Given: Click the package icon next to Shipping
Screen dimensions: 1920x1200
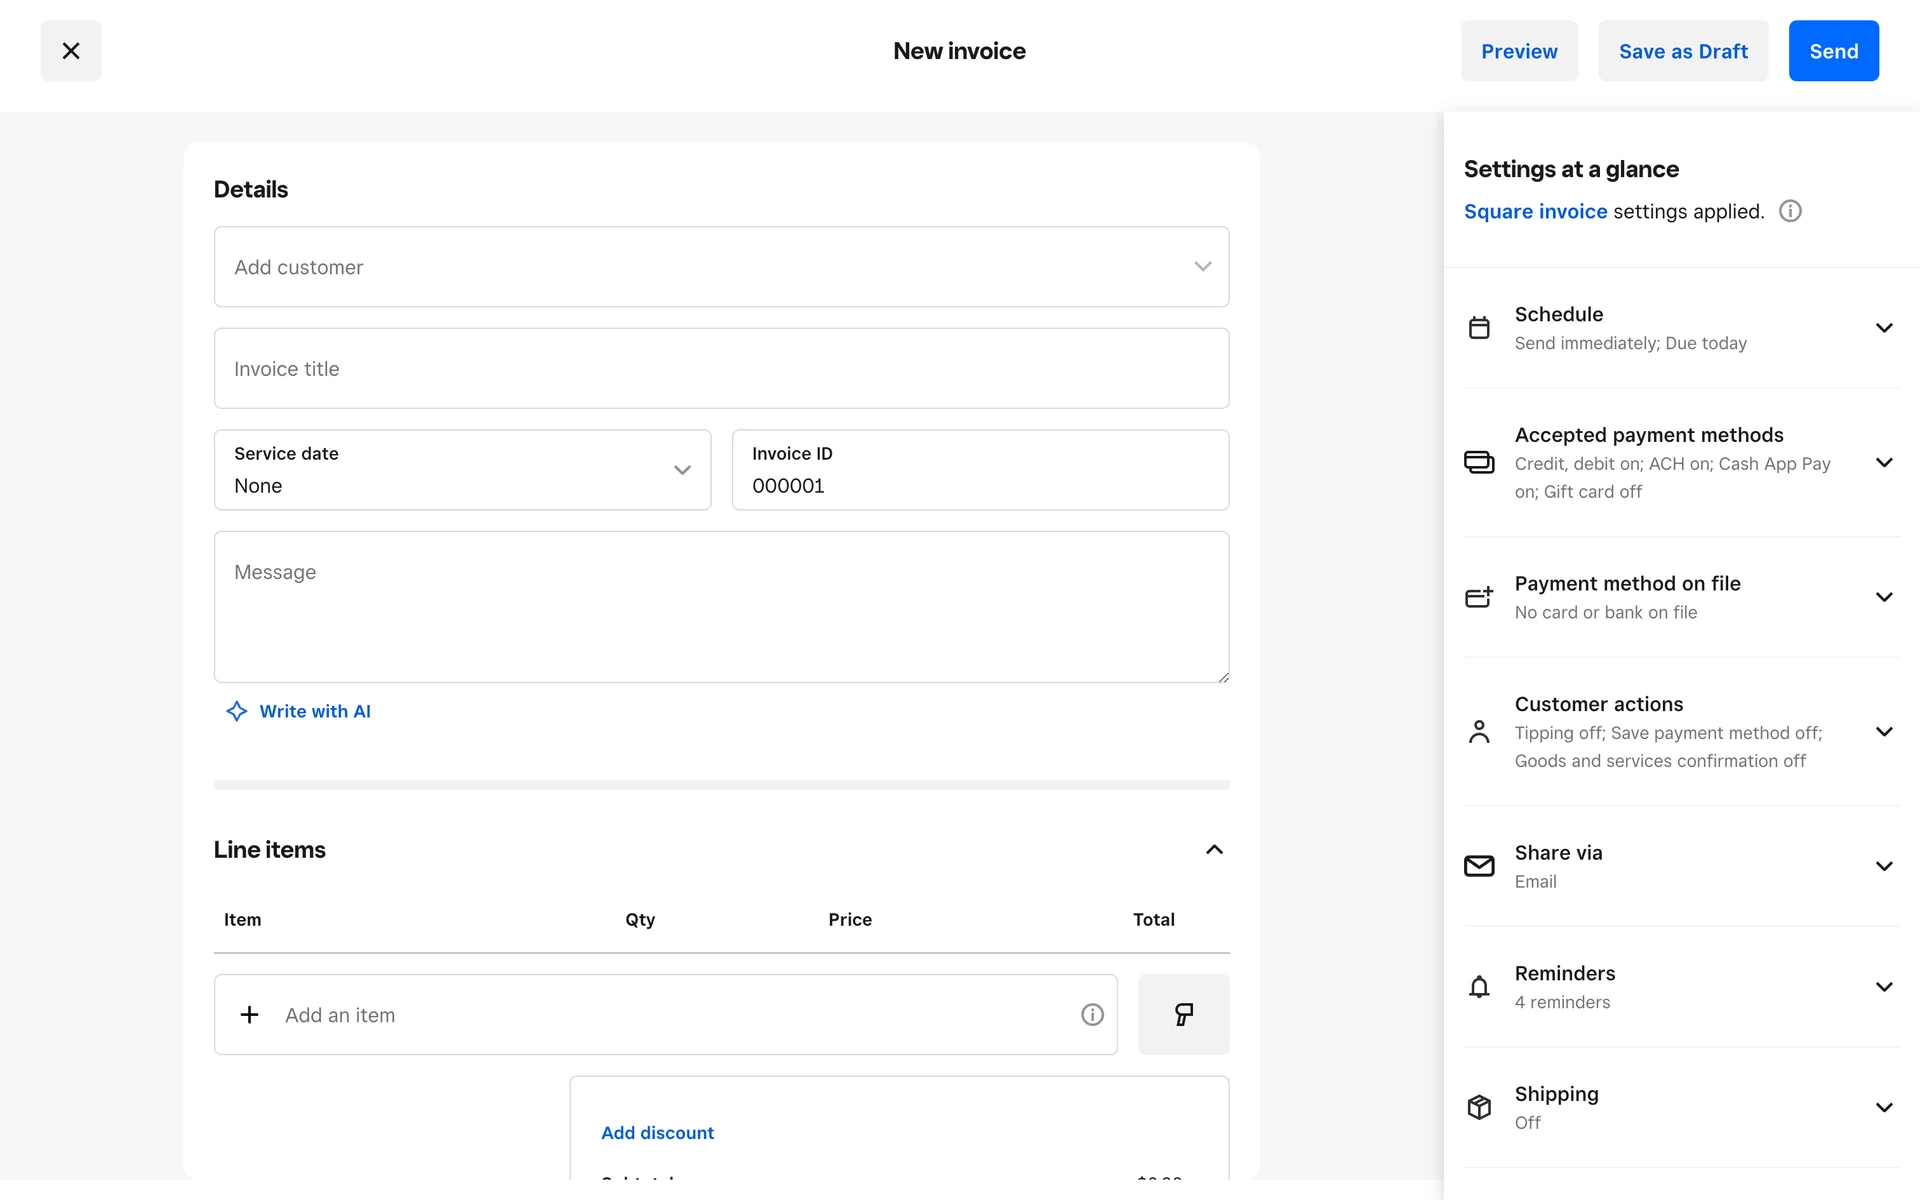Looking at the screenshot, I should (x=1479, y=1107).
